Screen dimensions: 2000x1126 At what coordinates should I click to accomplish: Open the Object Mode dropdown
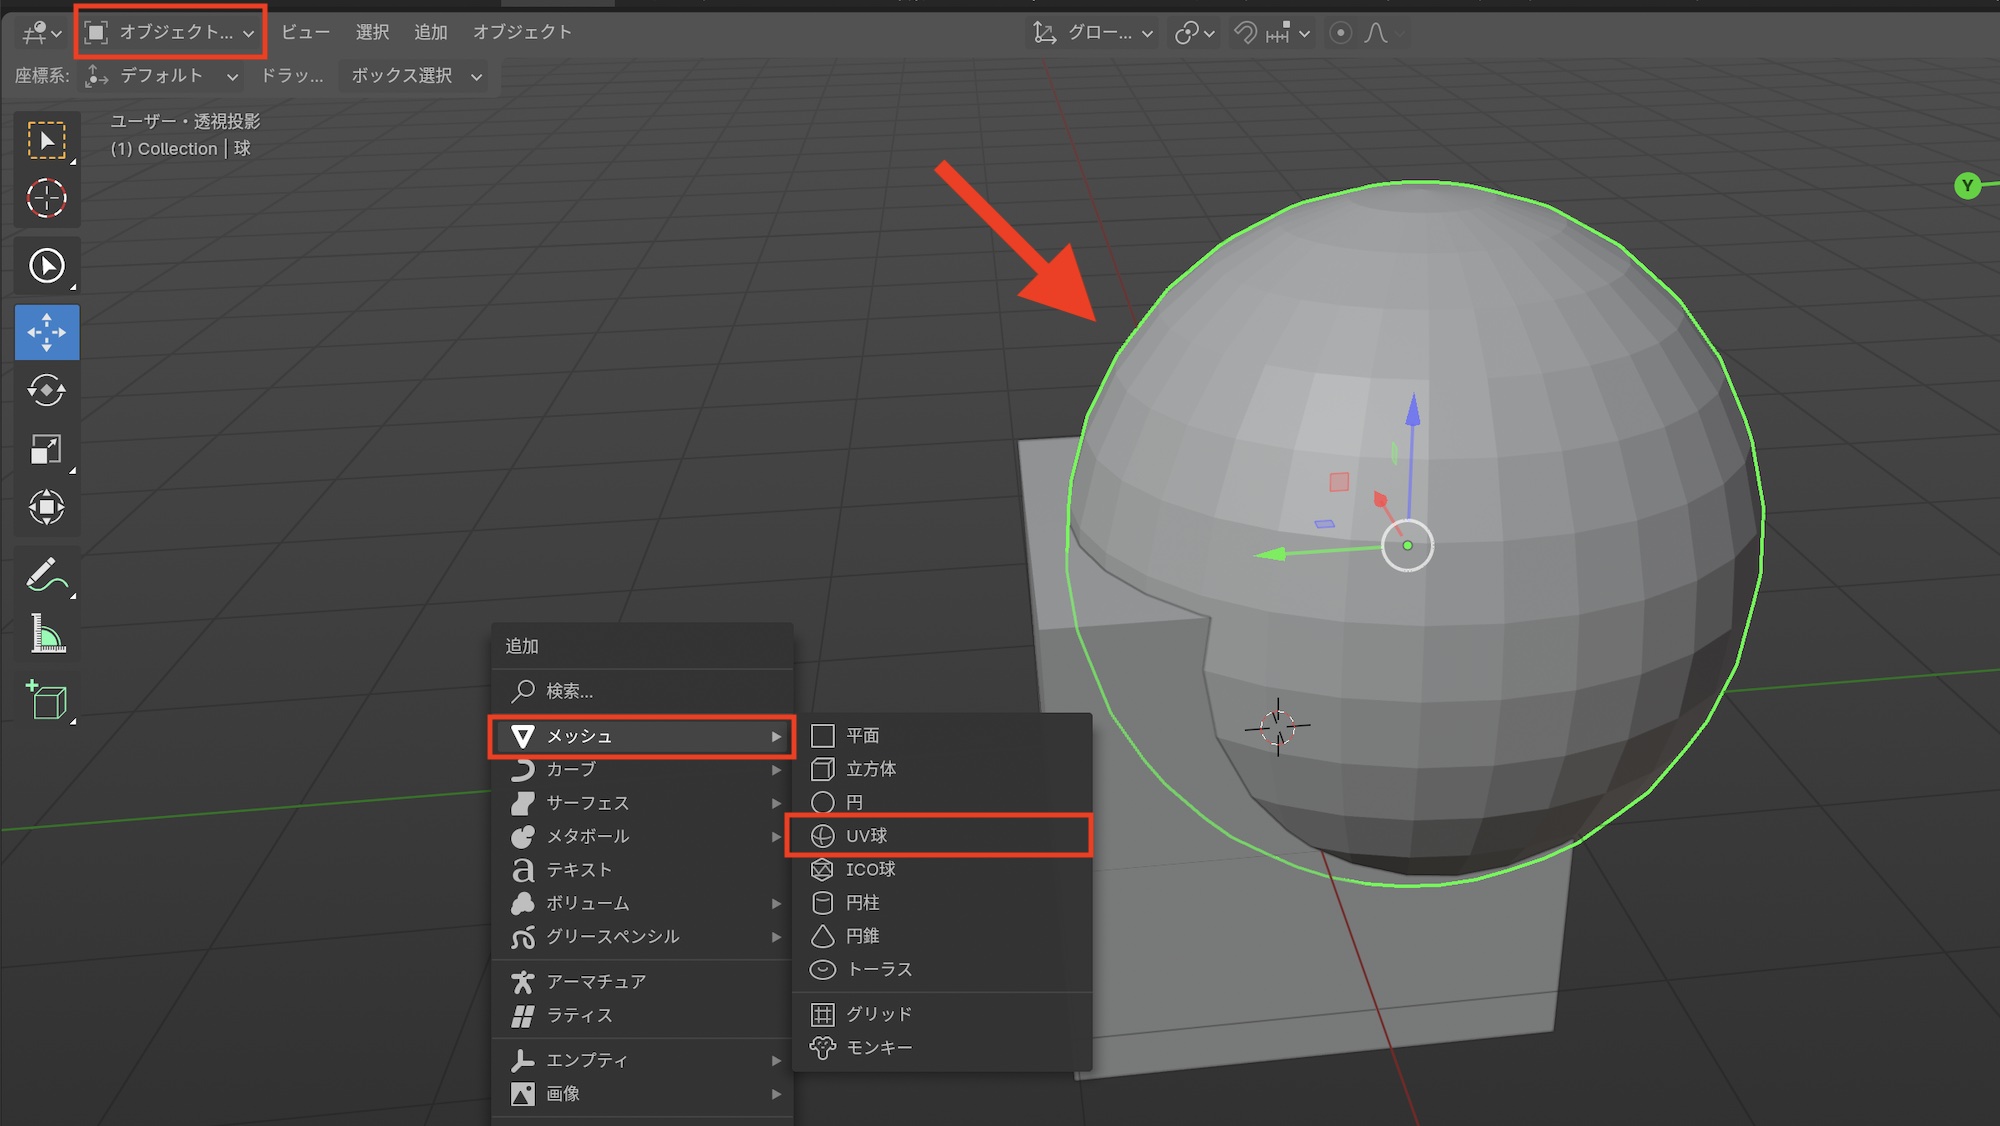[x=170, y=33]
